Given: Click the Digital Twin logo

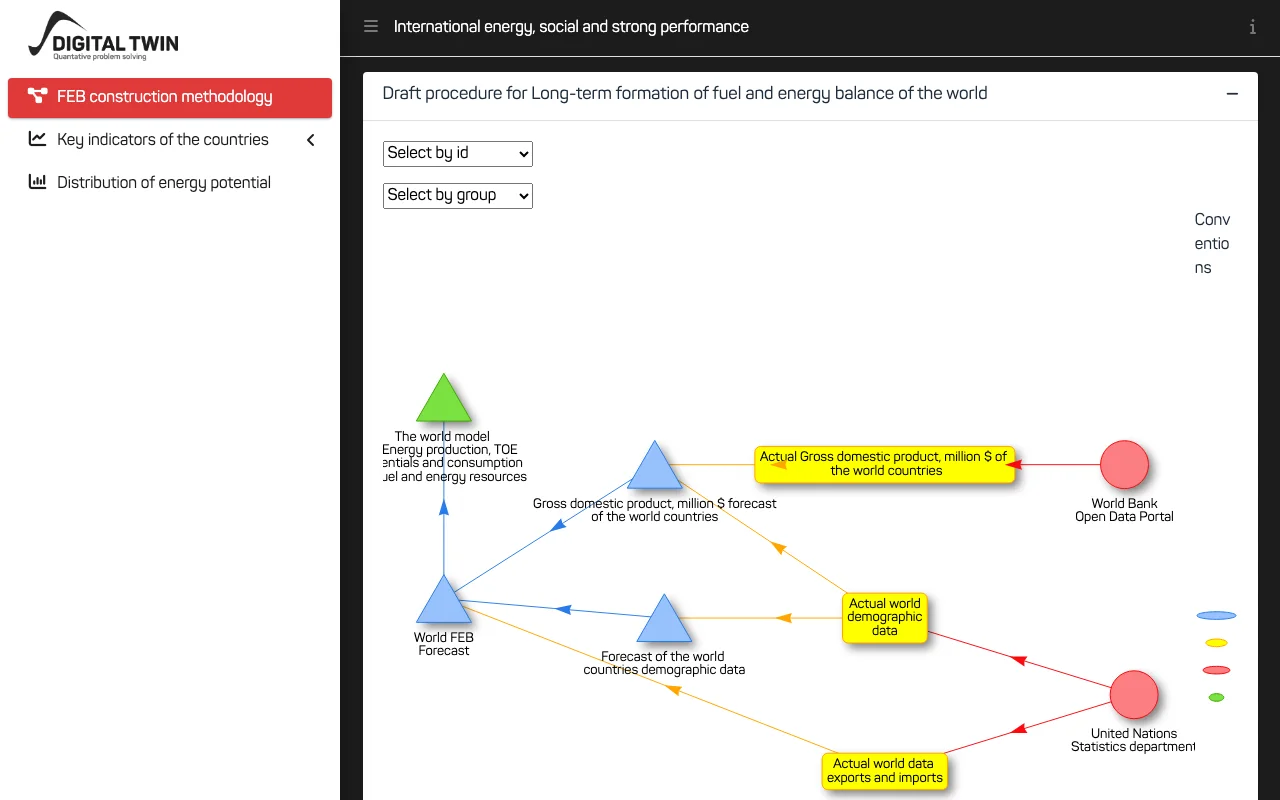Looking at the screenshot, I should [x=104, y=36].
